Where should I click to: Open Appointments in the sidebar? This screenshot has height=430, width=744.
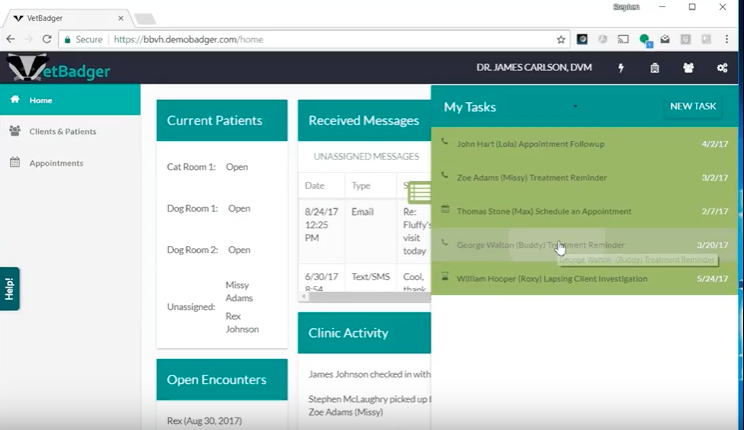pyautogui.click(x=70, y=163)
